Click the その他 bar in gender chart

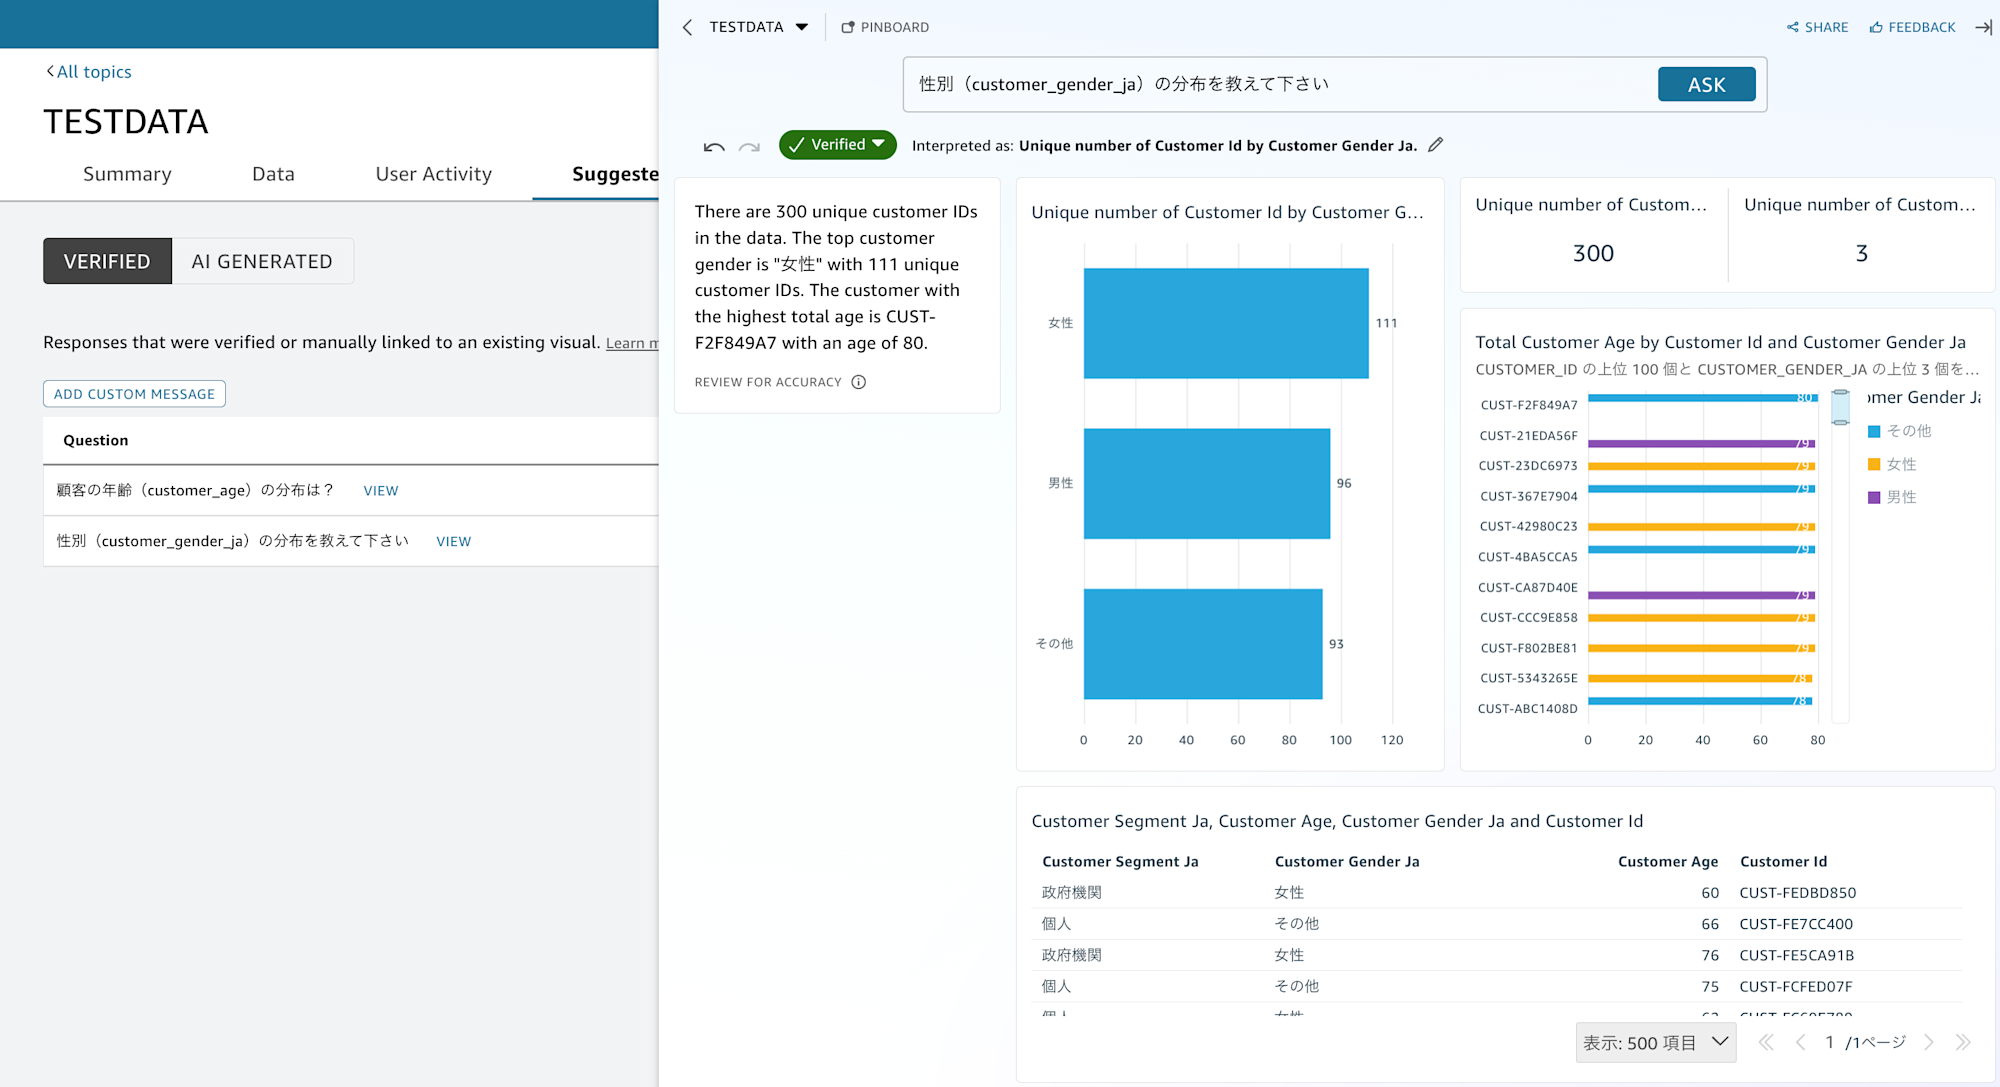(x=1203, y=644)
